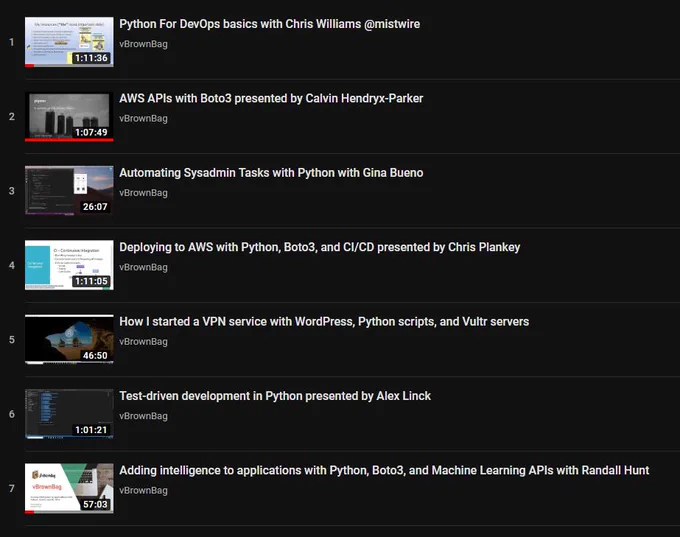The width and height of the screenshot is (680, 537).
Task: Click title 'AWS APIs with Boto3 presented by Calvin Hendryx-Parker'
Action: point(271,98)
